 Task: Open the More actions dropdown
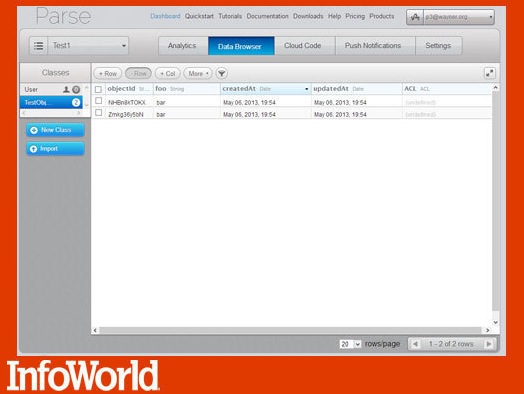(x=198, y=74)
